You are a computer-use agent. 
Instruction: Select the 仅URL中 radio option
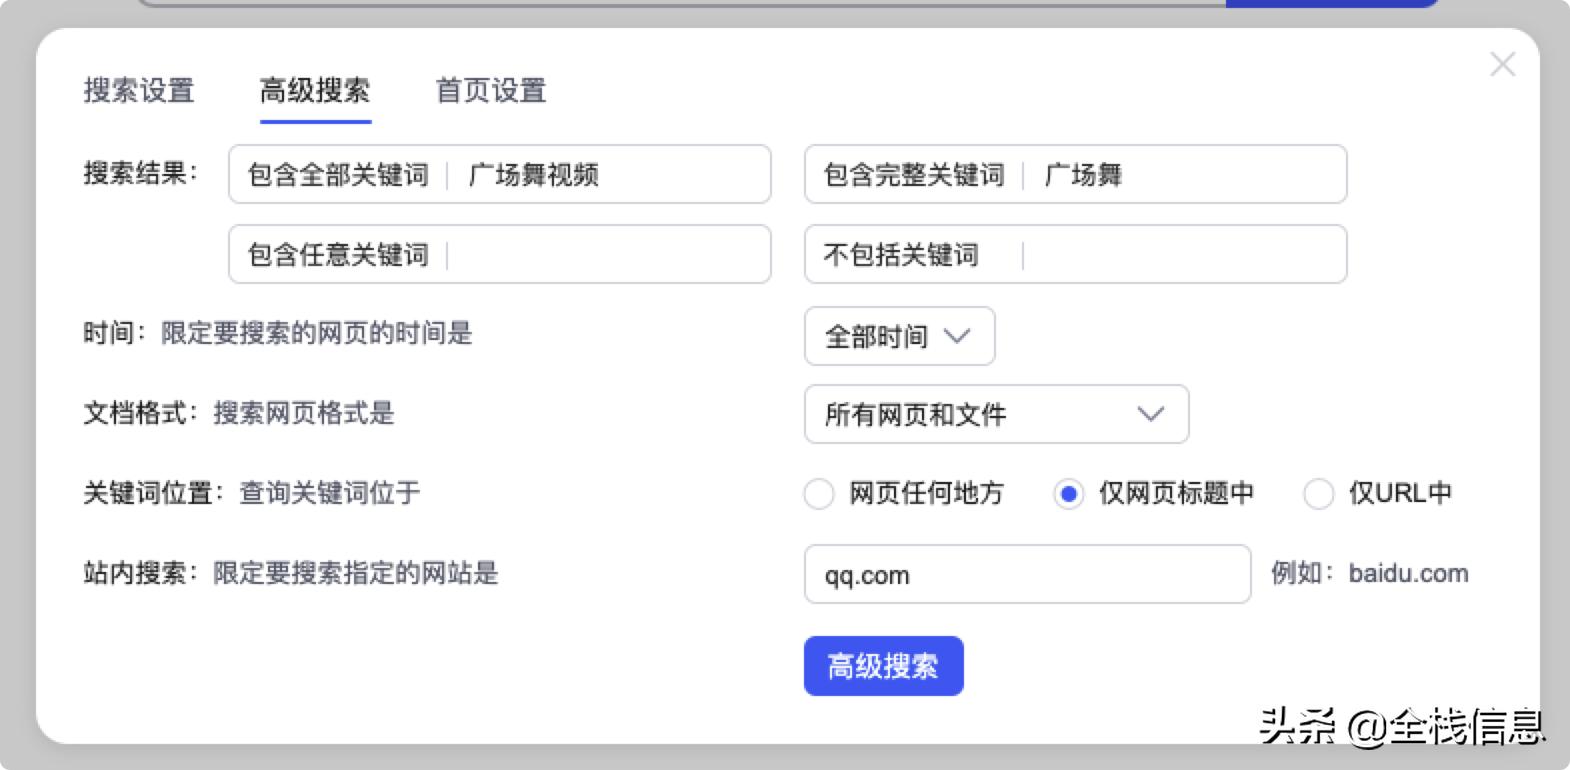(x=1320, y=494)
